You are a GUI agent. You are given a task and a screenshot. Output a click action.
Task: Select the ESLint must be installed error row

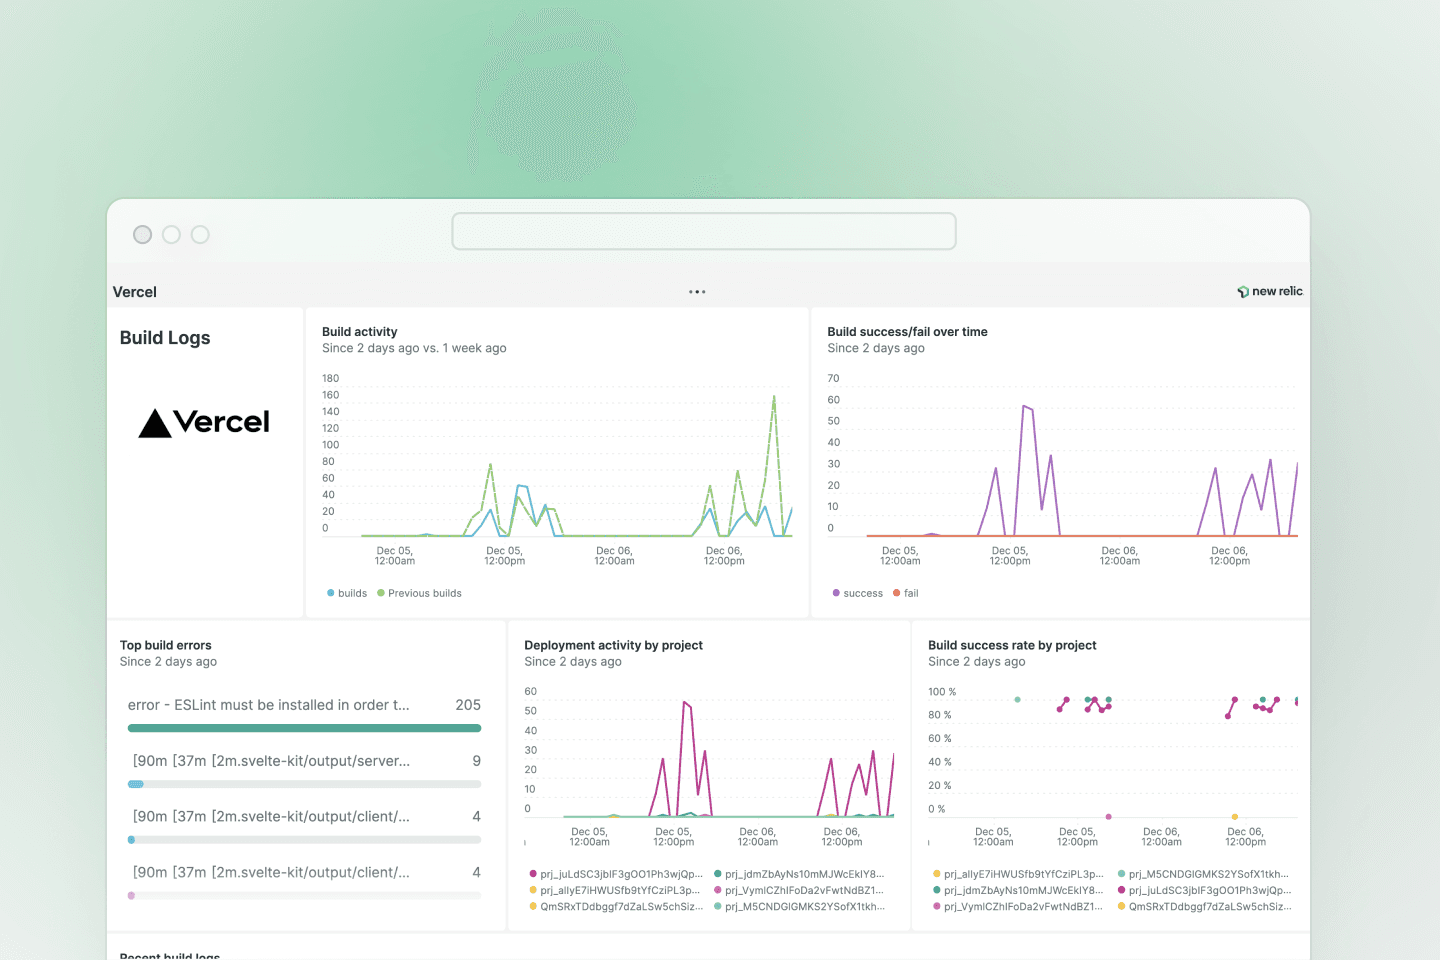coord(269,705)
